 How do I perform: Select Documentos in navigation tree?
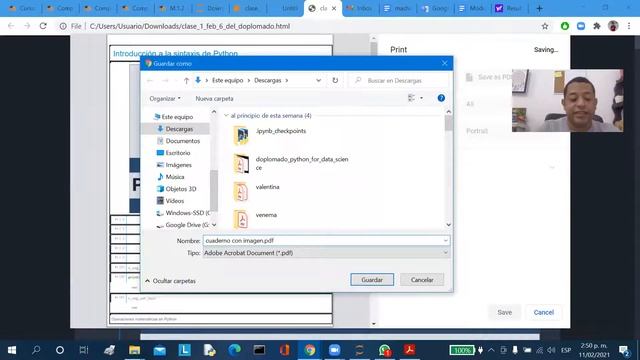[x=182, y=141]
